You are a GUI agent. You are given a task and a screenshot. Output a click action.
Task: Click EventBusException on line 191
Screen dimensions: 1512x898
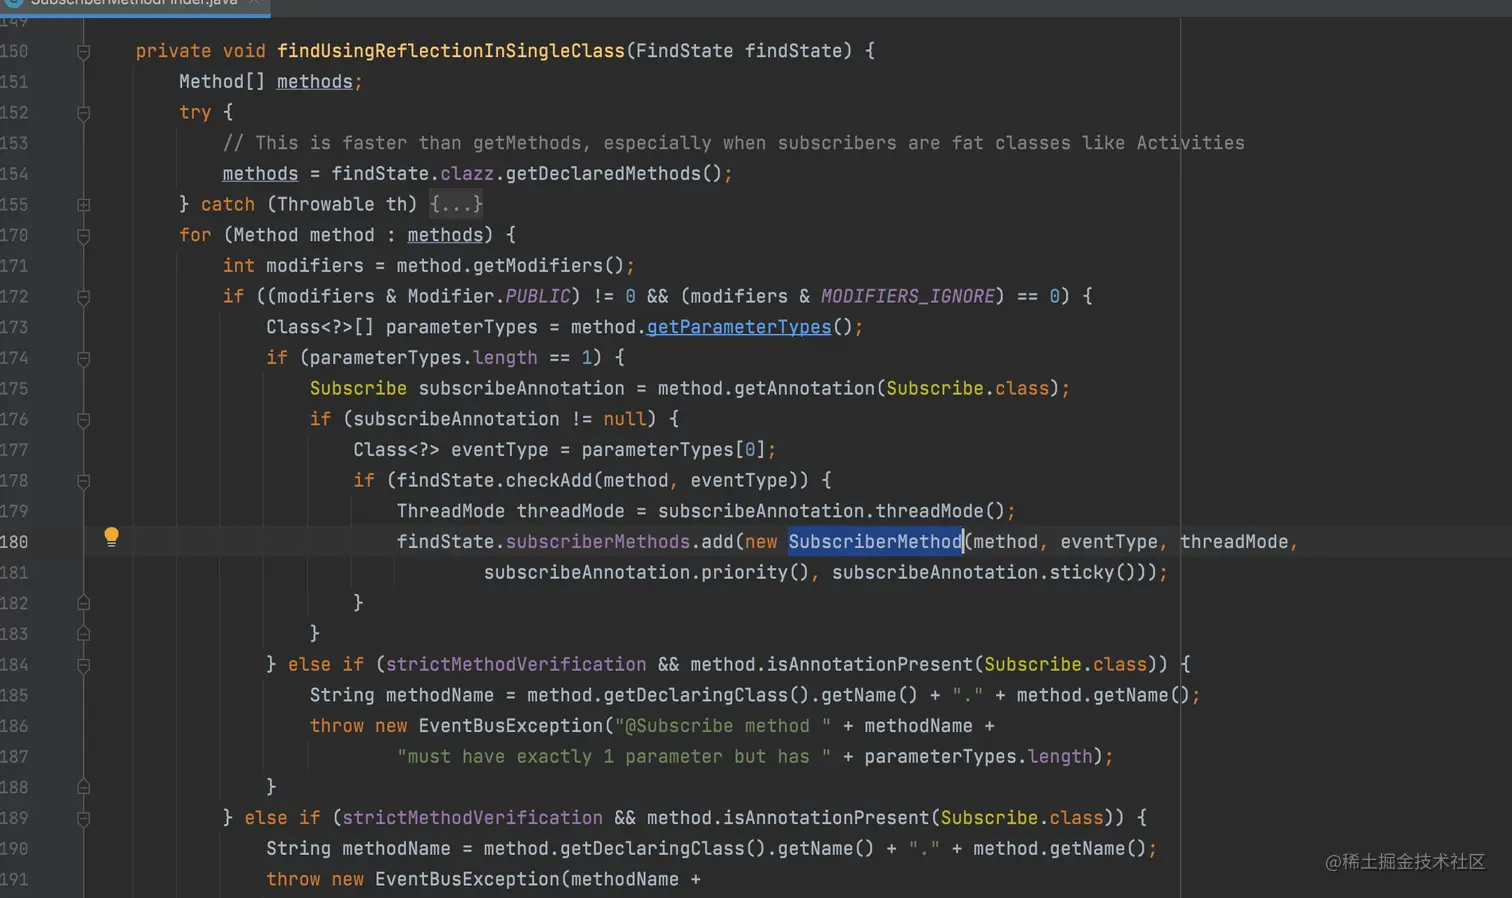tap(467, 879)
